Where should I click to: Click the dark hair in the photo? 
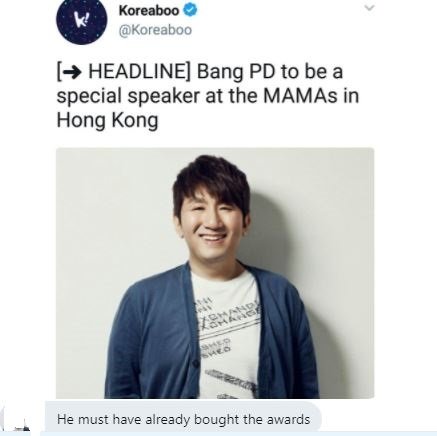[211, 180]
